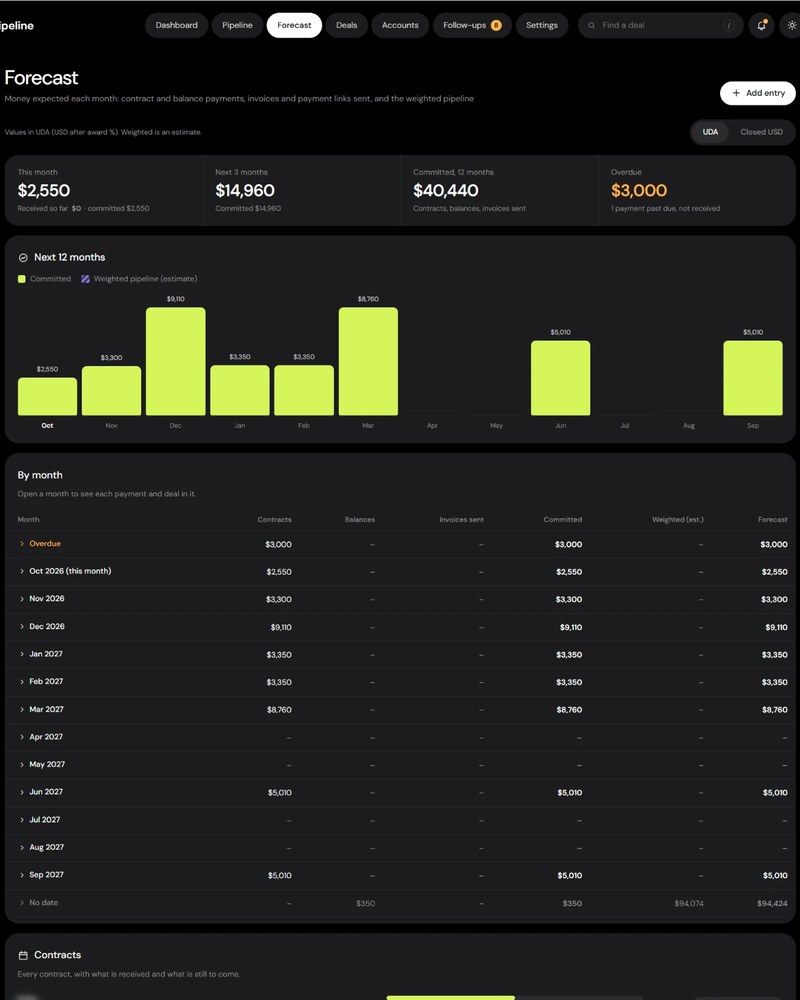Select the Forecast tab
The image size is (800, 1000).
(x=294, y=26)
